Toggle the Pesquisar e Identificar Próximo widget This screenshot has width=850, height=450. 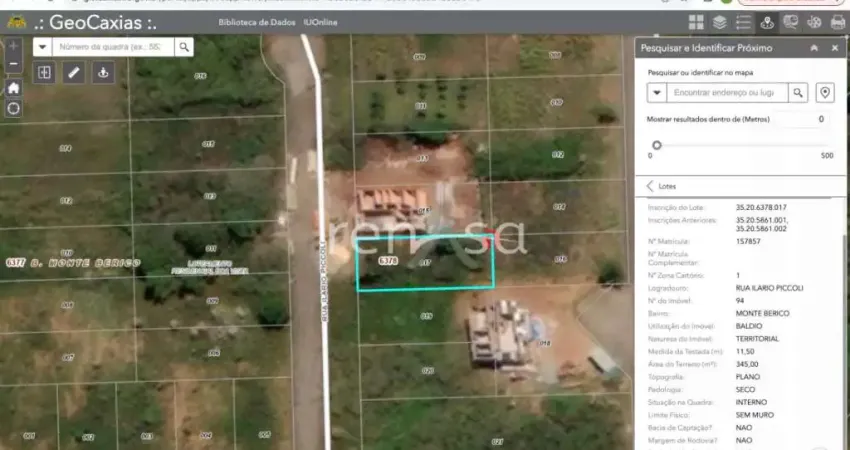pos(767,22)
